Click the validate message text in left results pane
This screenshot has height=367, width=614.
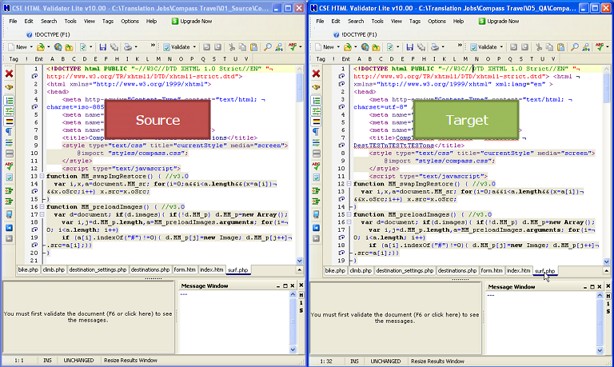click(88, 317)
